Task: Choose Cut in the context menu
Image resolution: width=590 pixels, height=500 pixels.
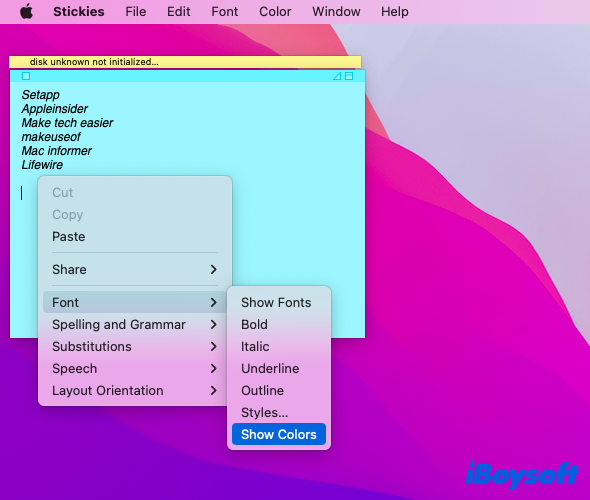Action: [135, 193]
